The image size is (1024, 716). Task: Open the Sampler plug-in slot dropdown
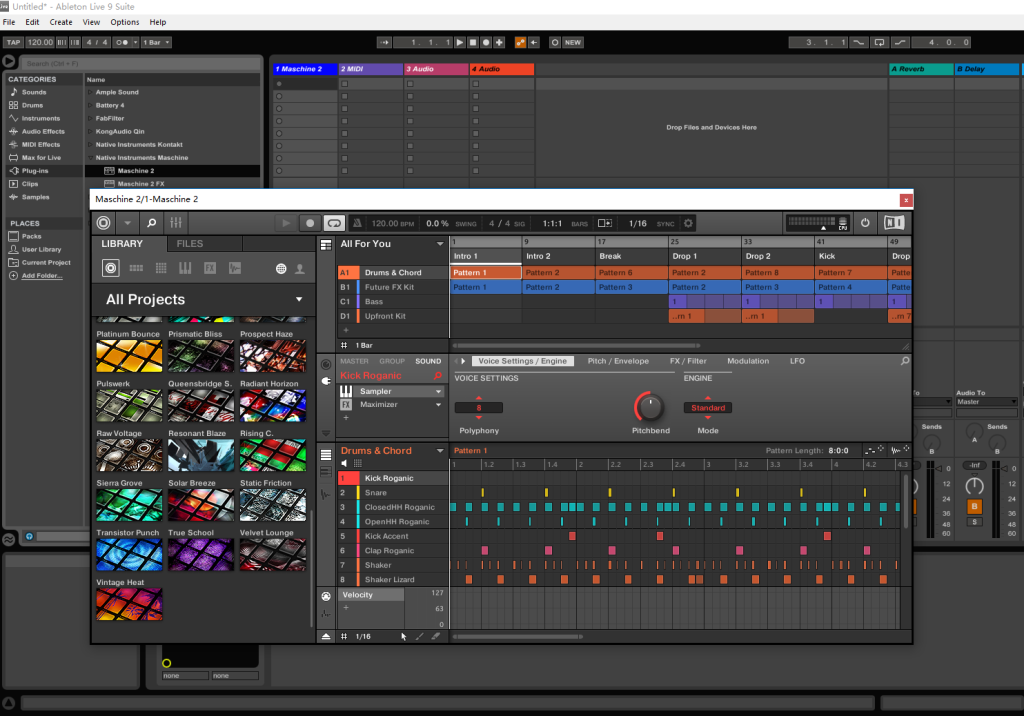pos(438,391)
